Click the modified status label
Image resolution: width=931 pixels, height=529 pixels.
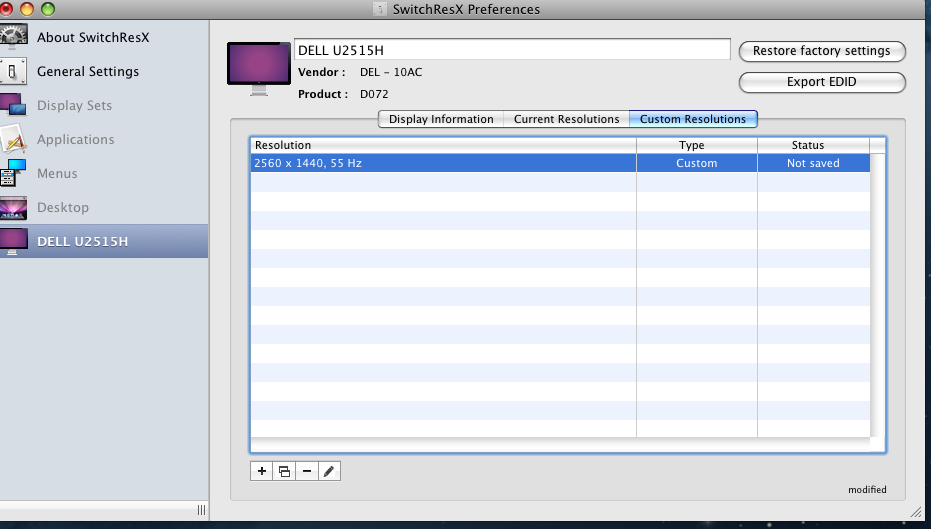[x=867, y=490]
